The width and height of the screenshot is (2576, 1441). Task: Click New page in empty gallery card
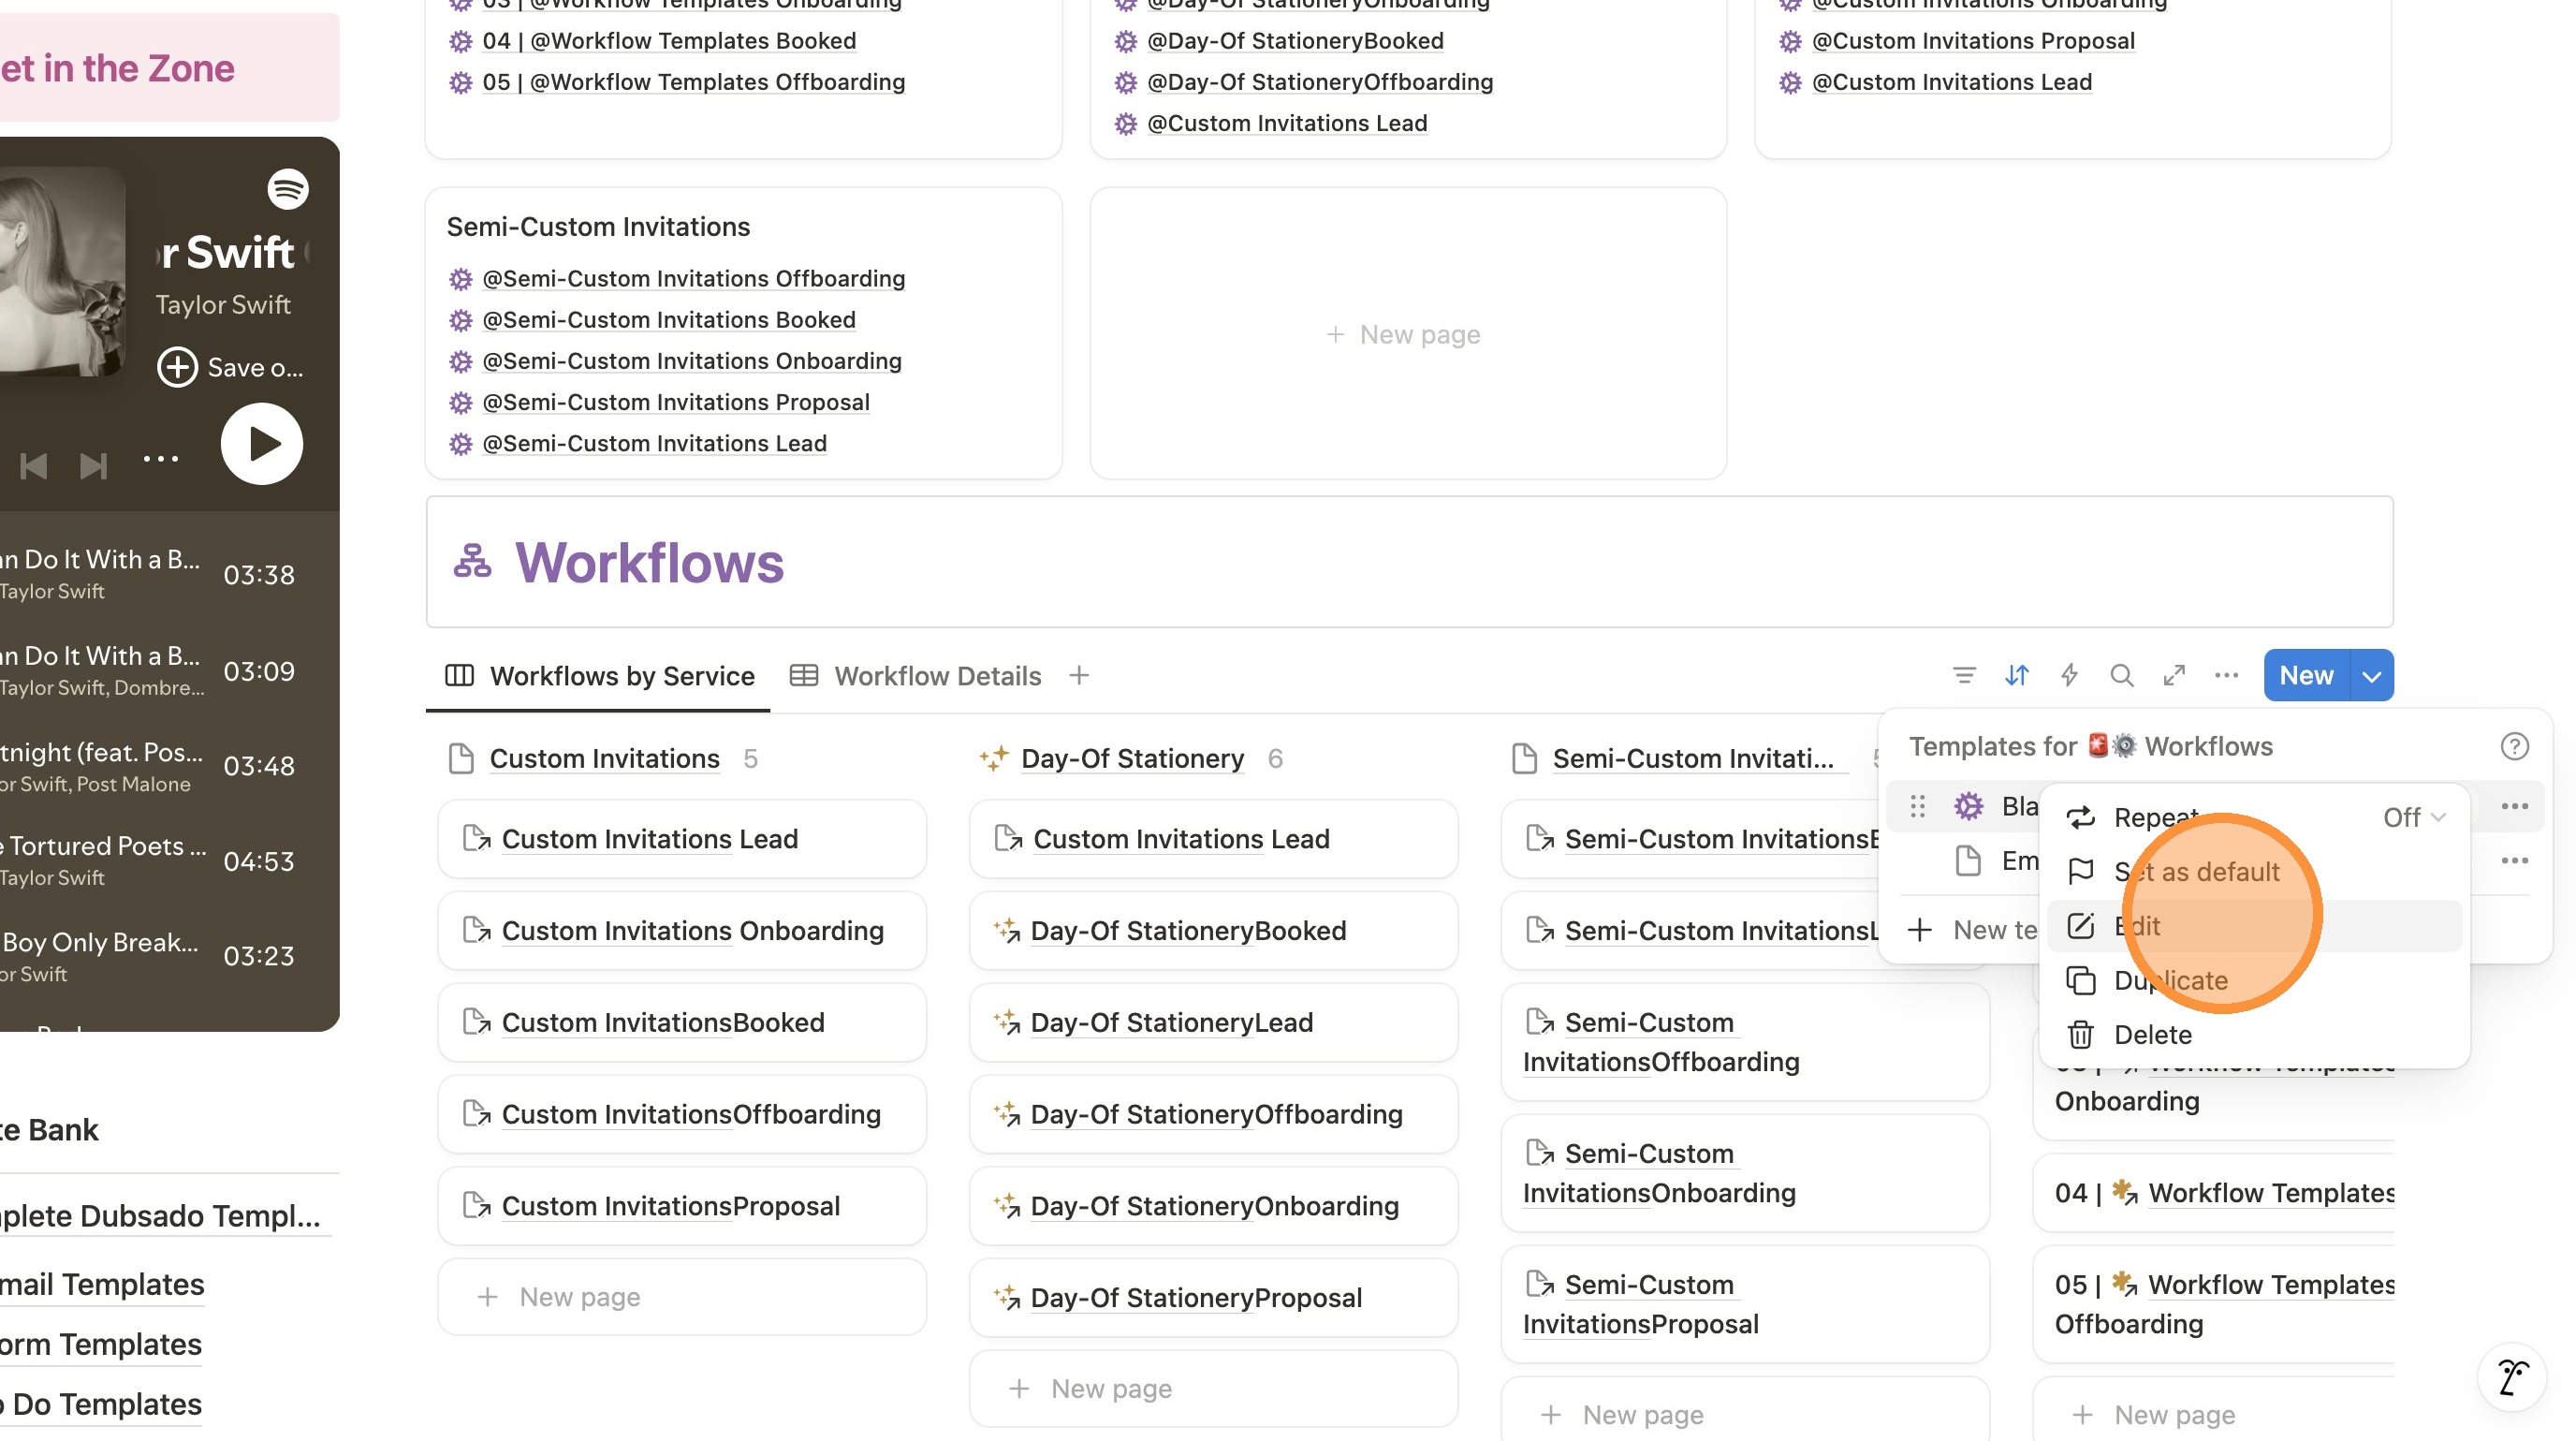1407,334
